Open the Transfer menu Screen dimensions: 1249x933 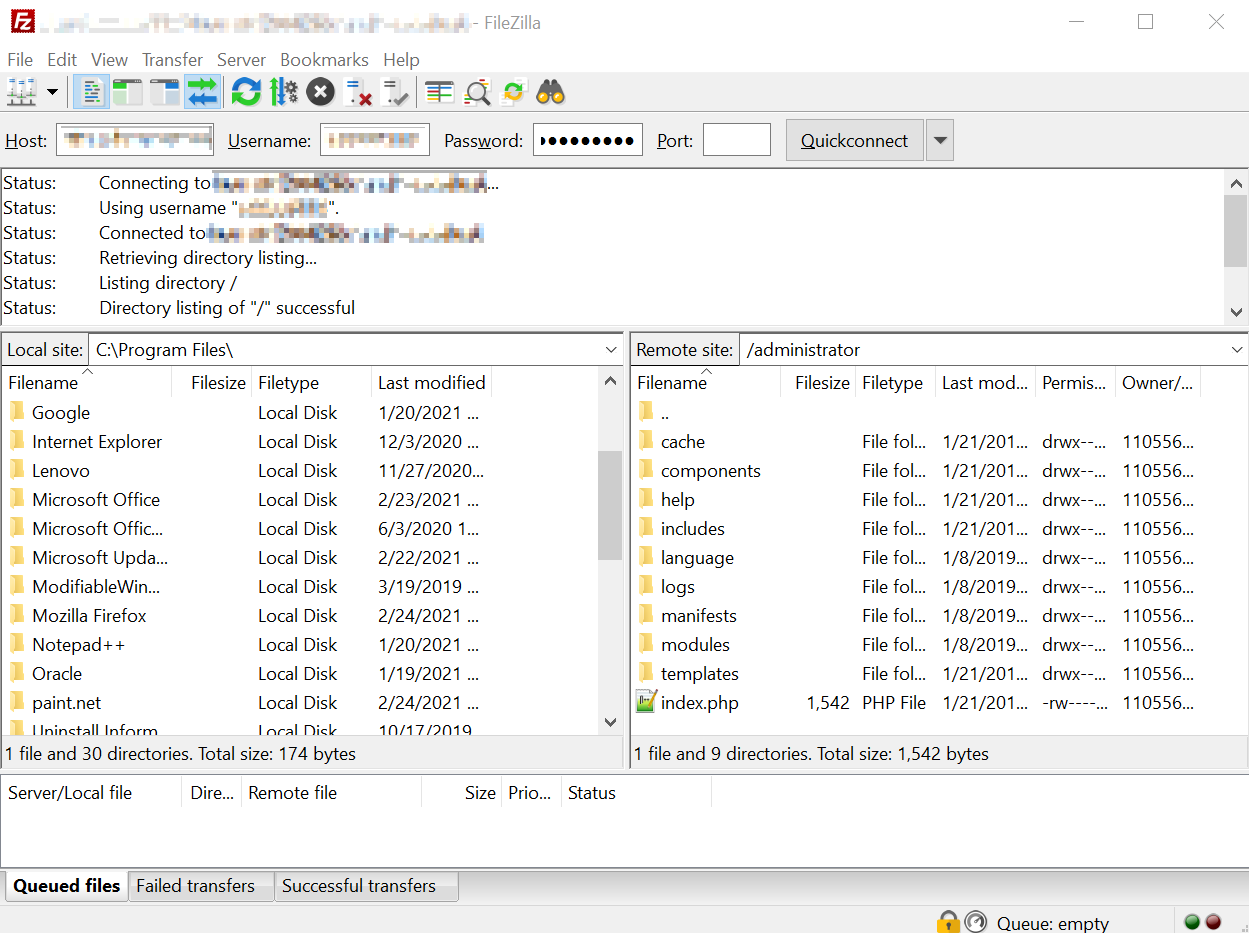172,60
